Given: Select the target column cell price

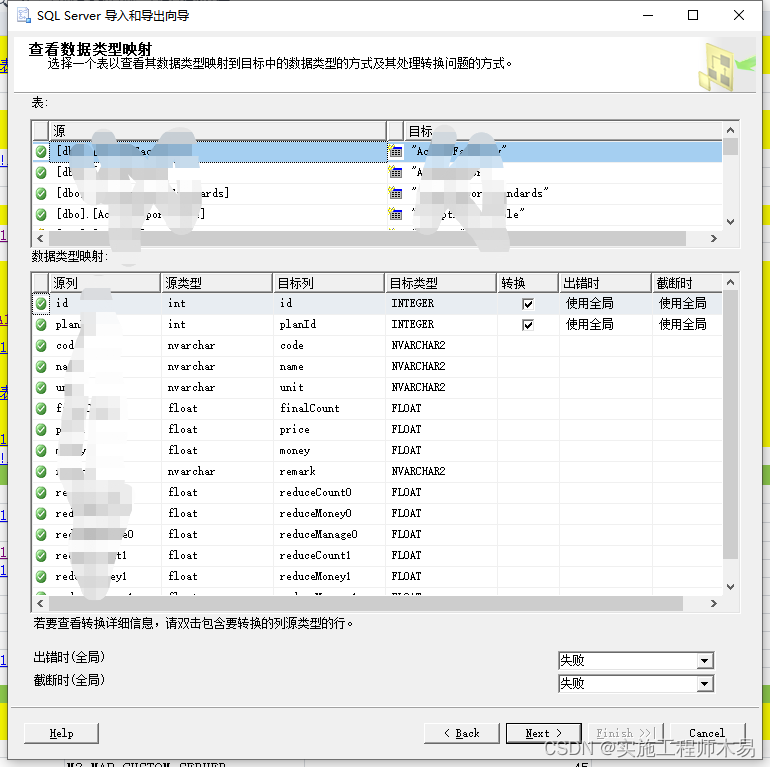Looking at the screenshot, I should [329, 430].
